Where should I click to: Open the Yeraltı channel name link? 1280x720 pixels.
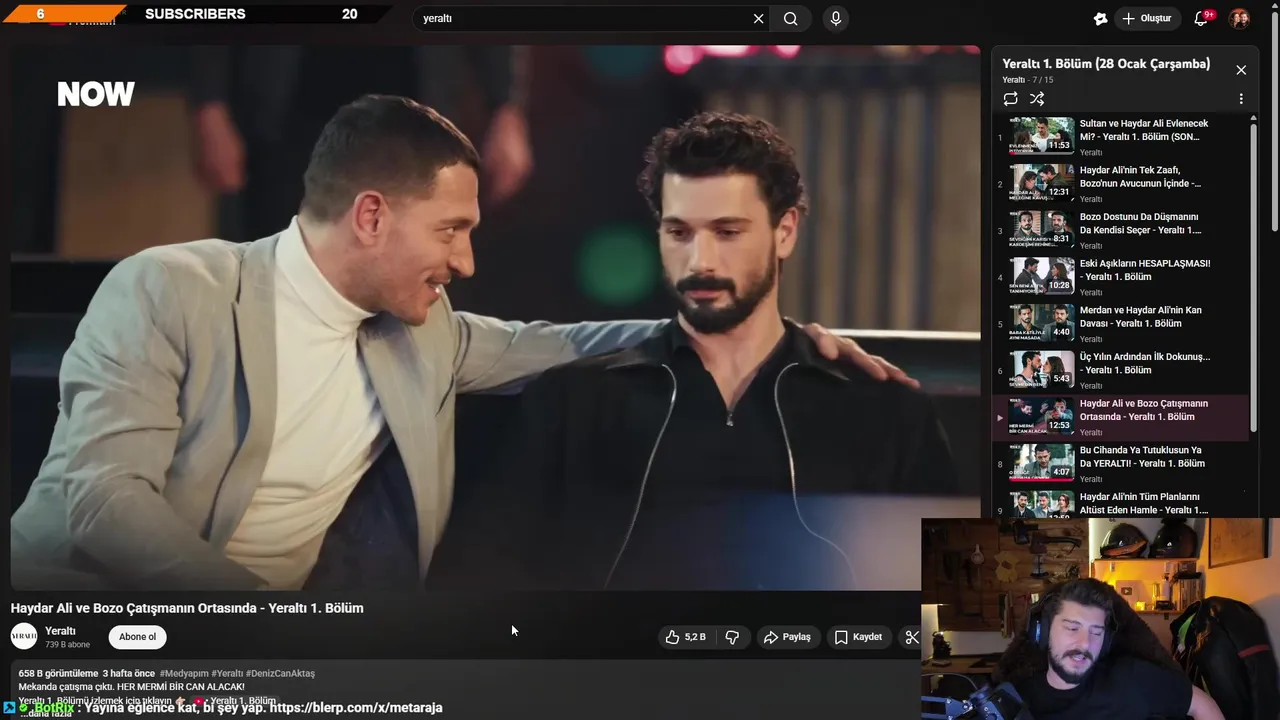click(x=60, y=631)
